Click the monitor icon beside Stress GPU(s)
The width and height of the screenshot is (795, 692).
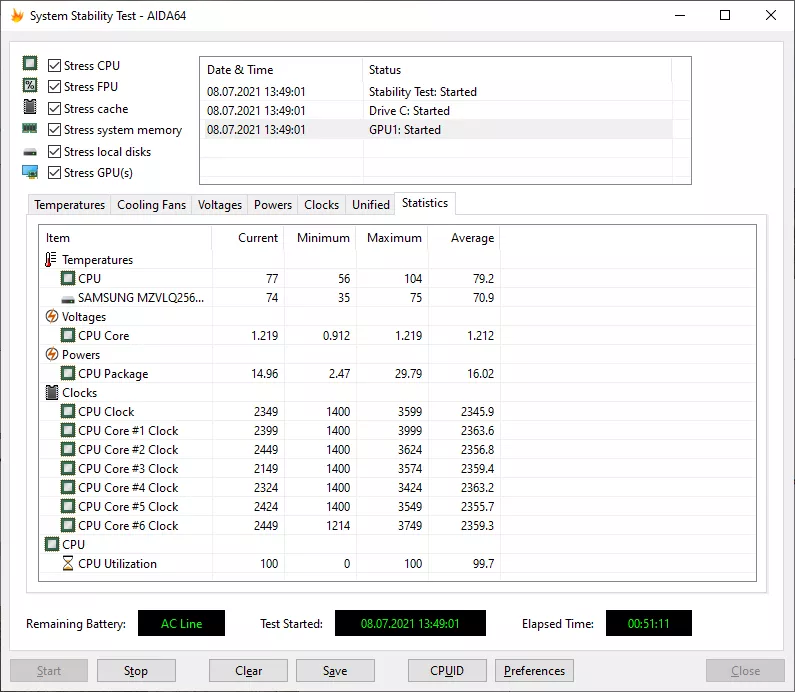(x=30, y=172)
